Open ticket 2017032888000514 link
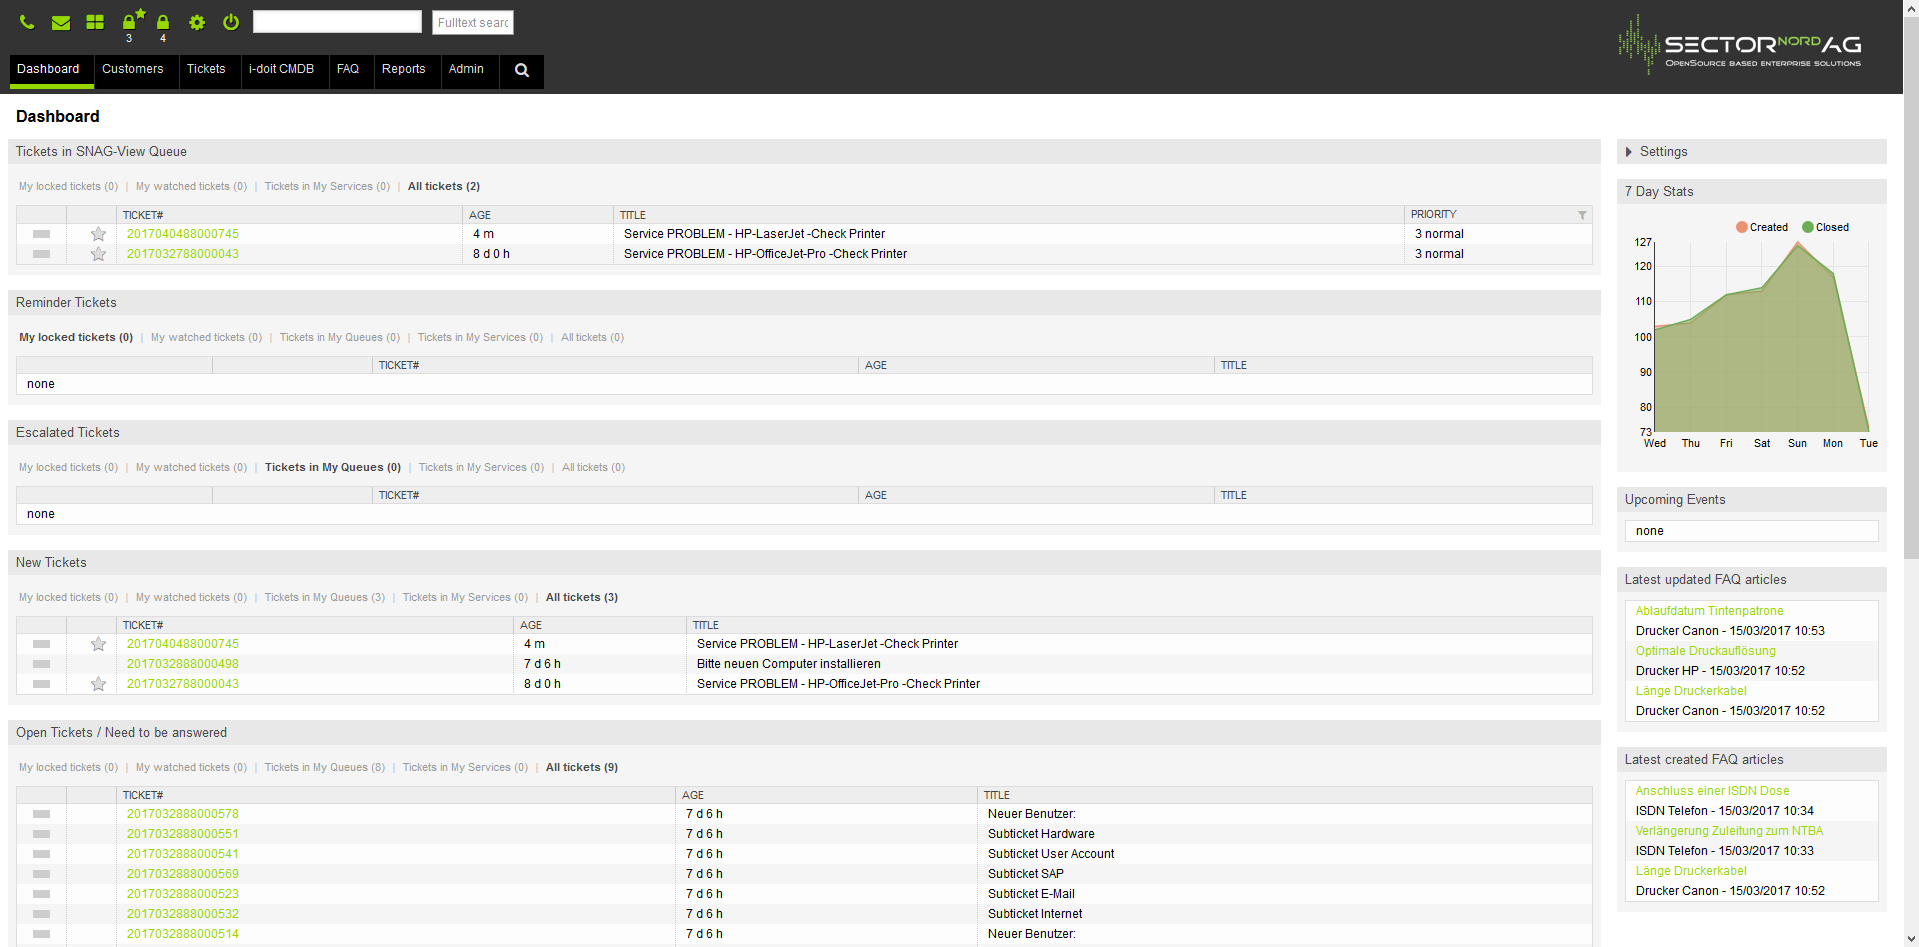 click(183, 934)
